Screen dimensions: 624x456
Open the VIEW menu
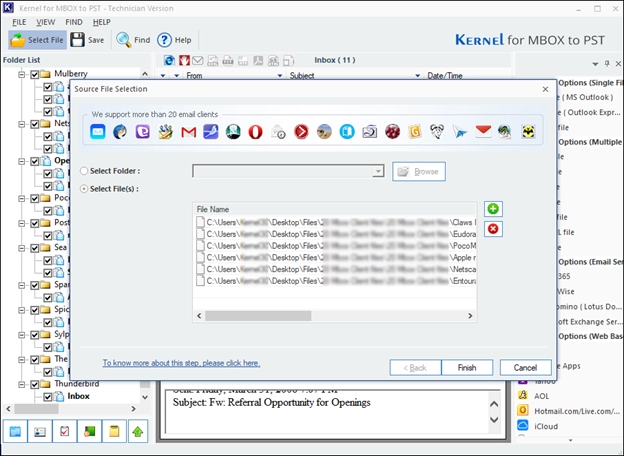(x=45, y=22)
